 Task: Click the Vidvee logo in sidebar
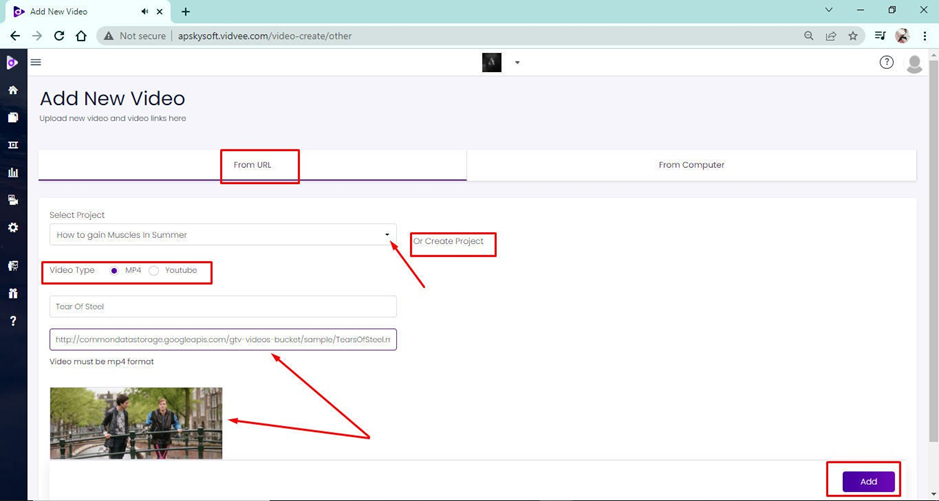pos(13,62)
